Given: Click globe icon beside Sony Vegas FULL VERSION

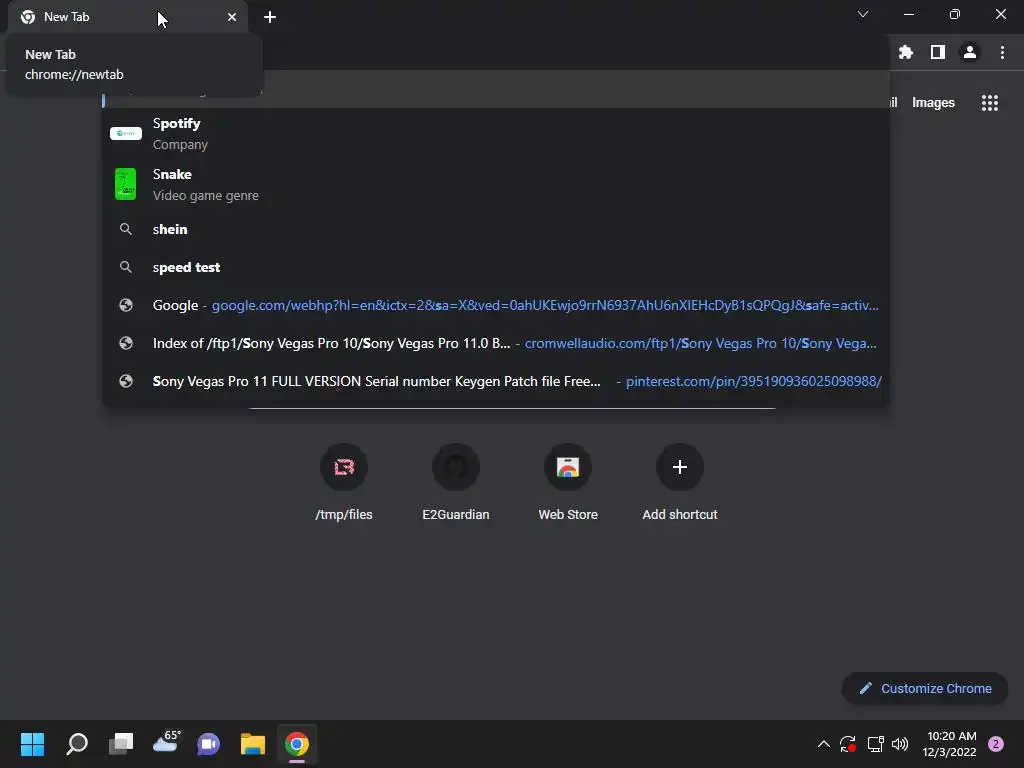Looking at the screenshot, I should click(125, 381).
